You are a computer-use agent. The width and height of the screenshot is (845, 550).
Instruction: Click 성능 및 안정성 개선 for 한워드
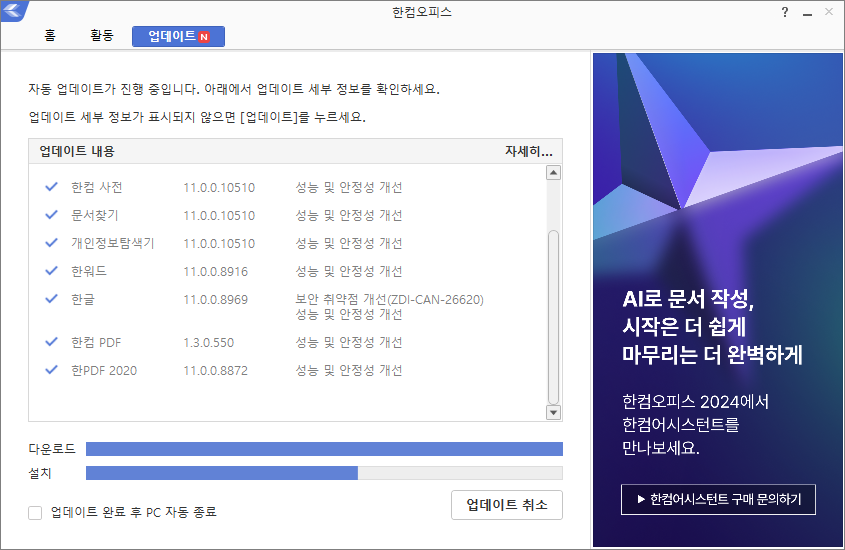349,271
